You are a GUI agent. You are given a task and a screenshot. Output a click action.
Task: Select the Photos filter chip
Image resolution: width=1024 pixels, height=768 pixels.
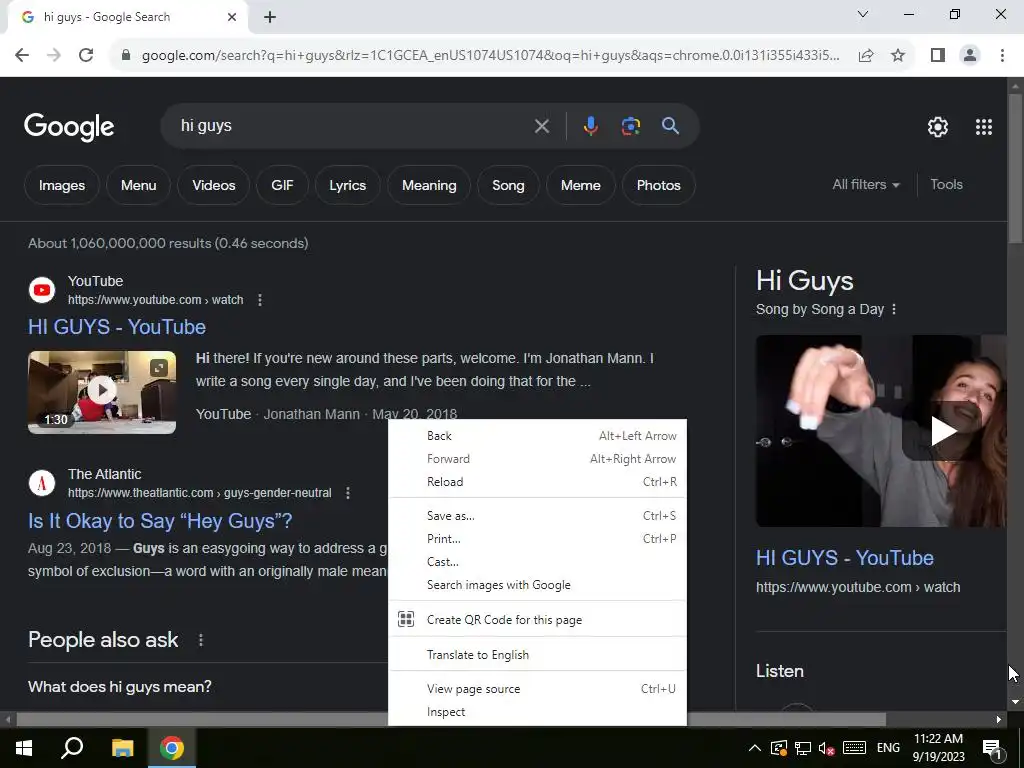coord(658,185)
